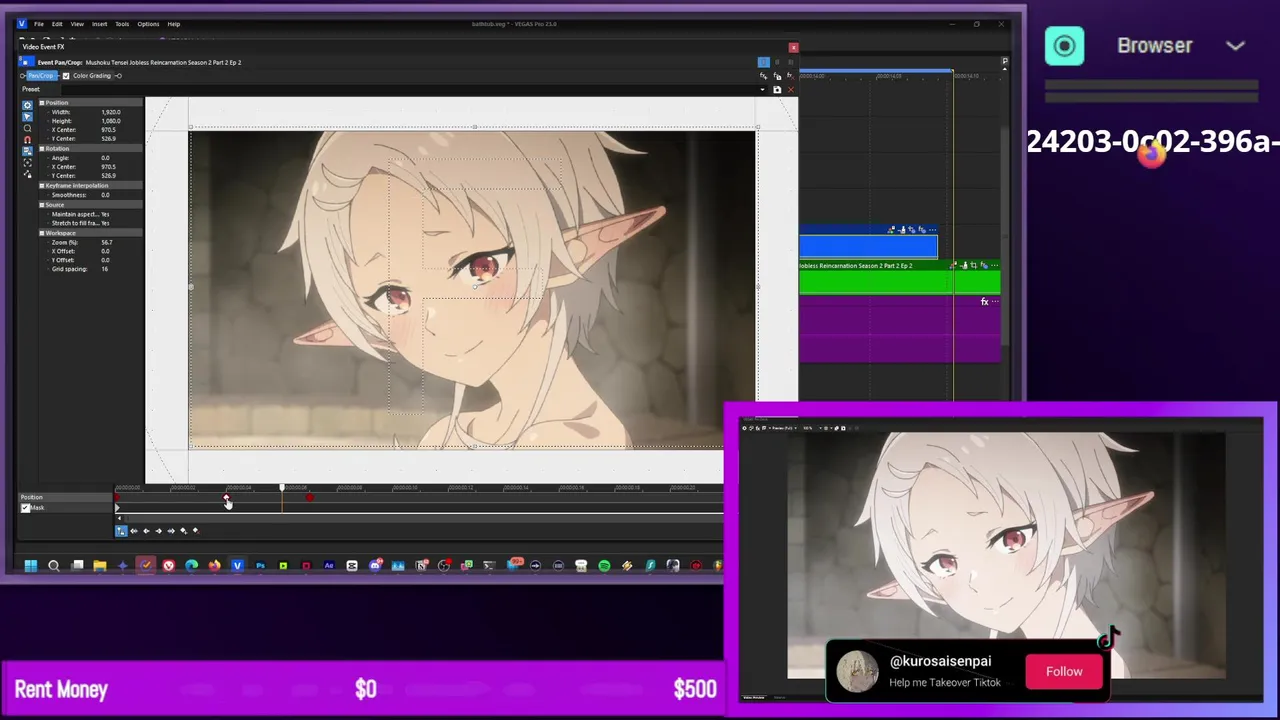Open the File menu
The height and width of the screenshot is (720, 1280).
(x=39, y=24)
